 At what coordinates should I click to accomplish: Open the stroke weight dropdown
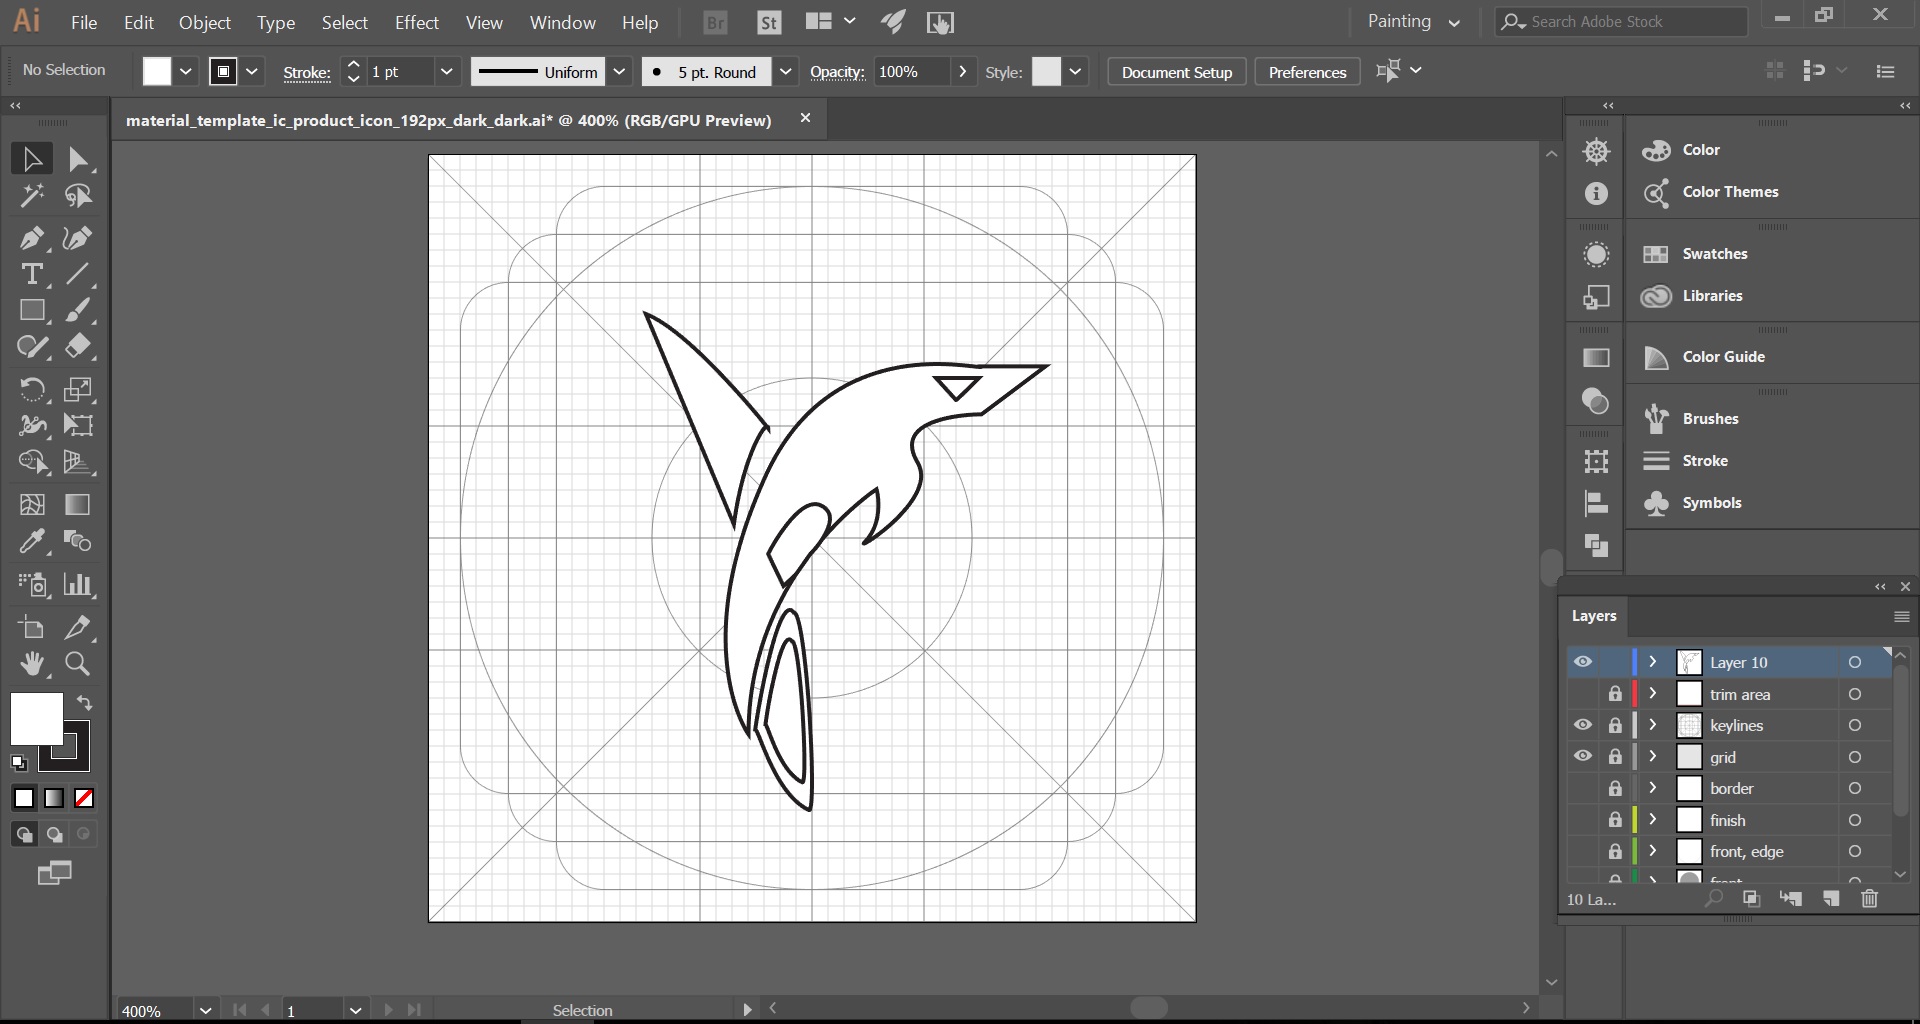tap(446, 72)
